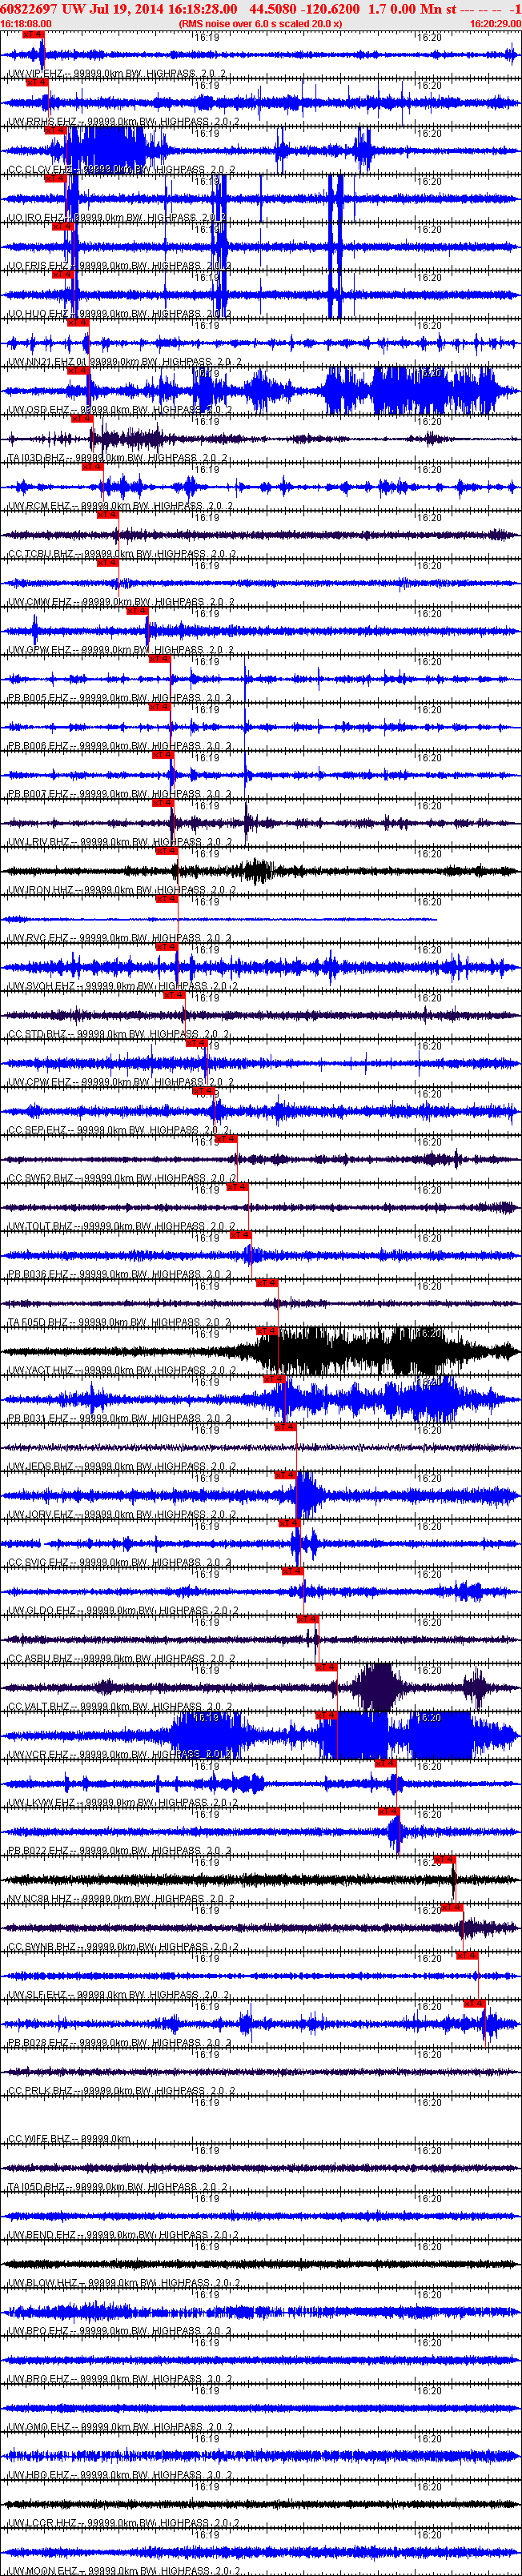Click the end time label 16:20:29.00

tap(495, 23)
